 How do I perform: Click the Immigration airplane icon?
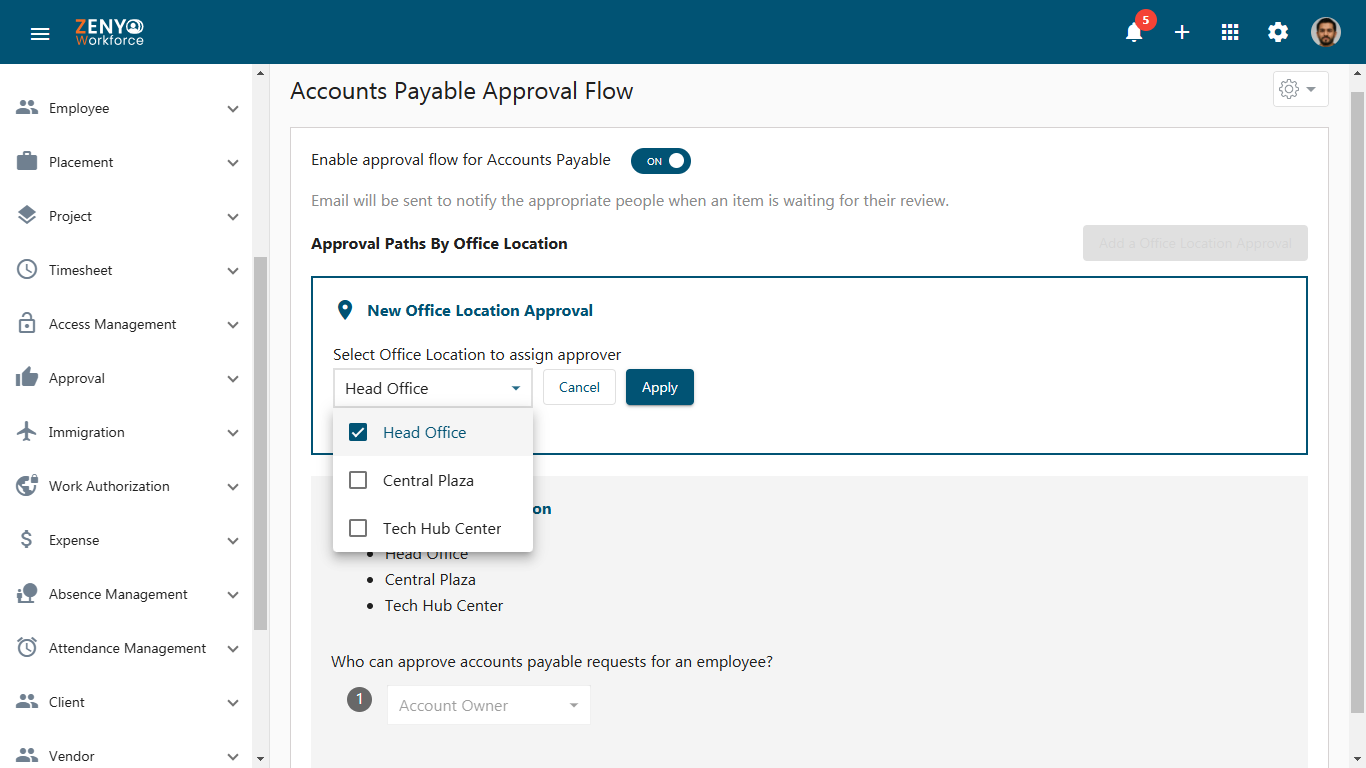(27, 432)
